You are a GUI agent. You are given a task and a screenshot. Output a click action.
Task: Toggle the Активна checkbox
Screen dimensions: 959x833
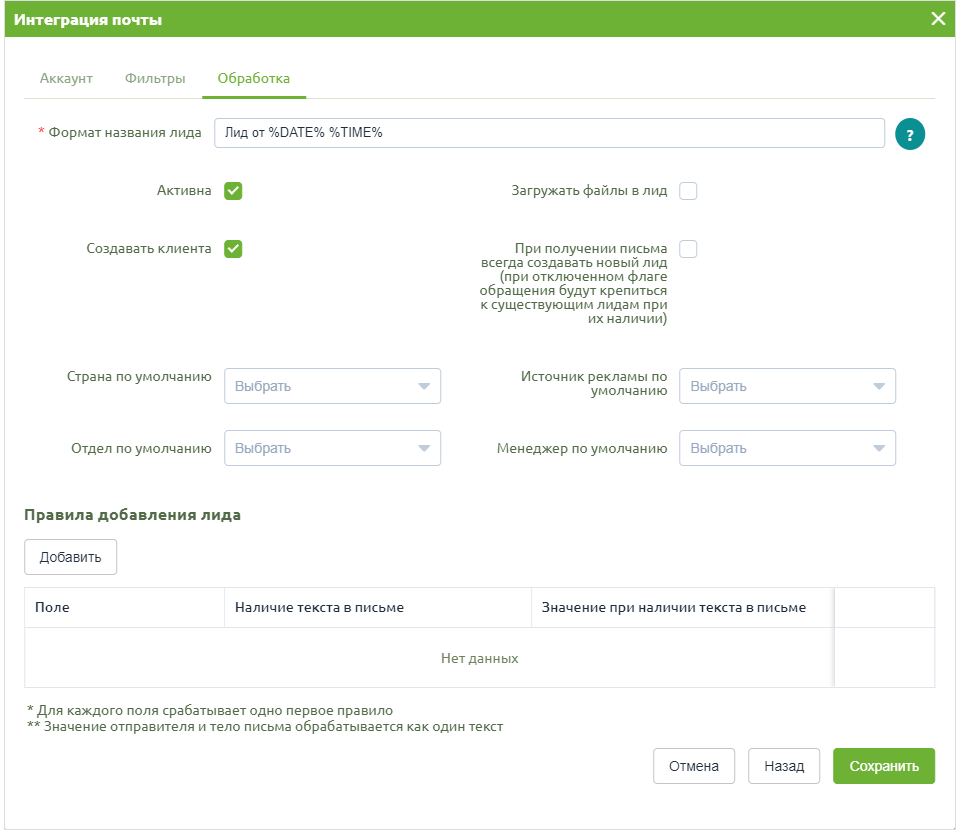(233, 191)
